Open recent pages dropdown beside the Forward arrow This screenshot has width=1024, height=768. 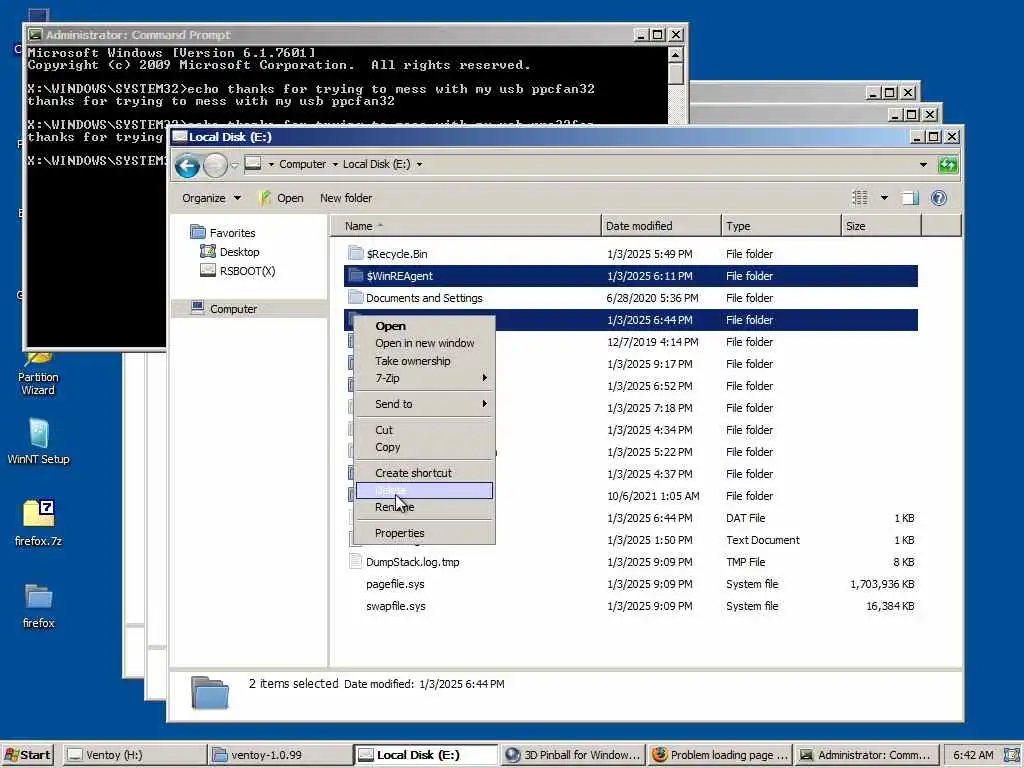tap(234, 165)
